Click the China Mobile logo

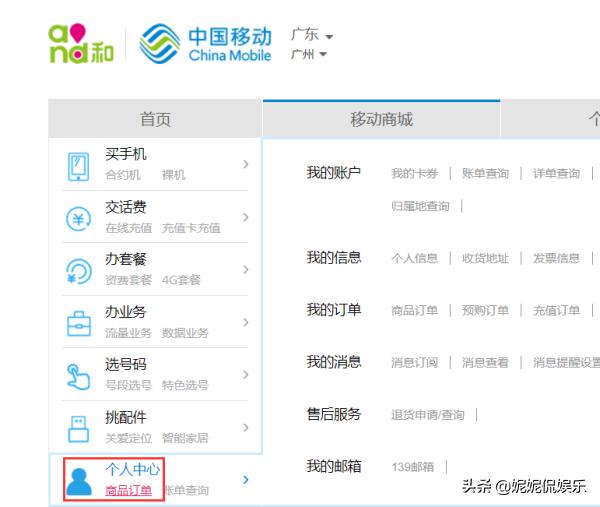pos(206,44)
